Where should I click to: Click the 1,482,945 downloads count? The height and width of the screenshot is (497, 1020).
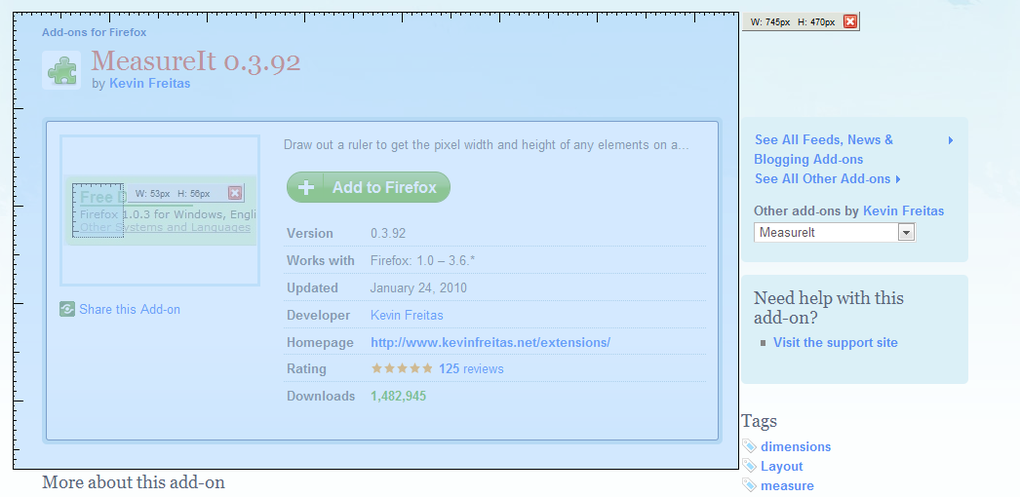tap(398, 396)
